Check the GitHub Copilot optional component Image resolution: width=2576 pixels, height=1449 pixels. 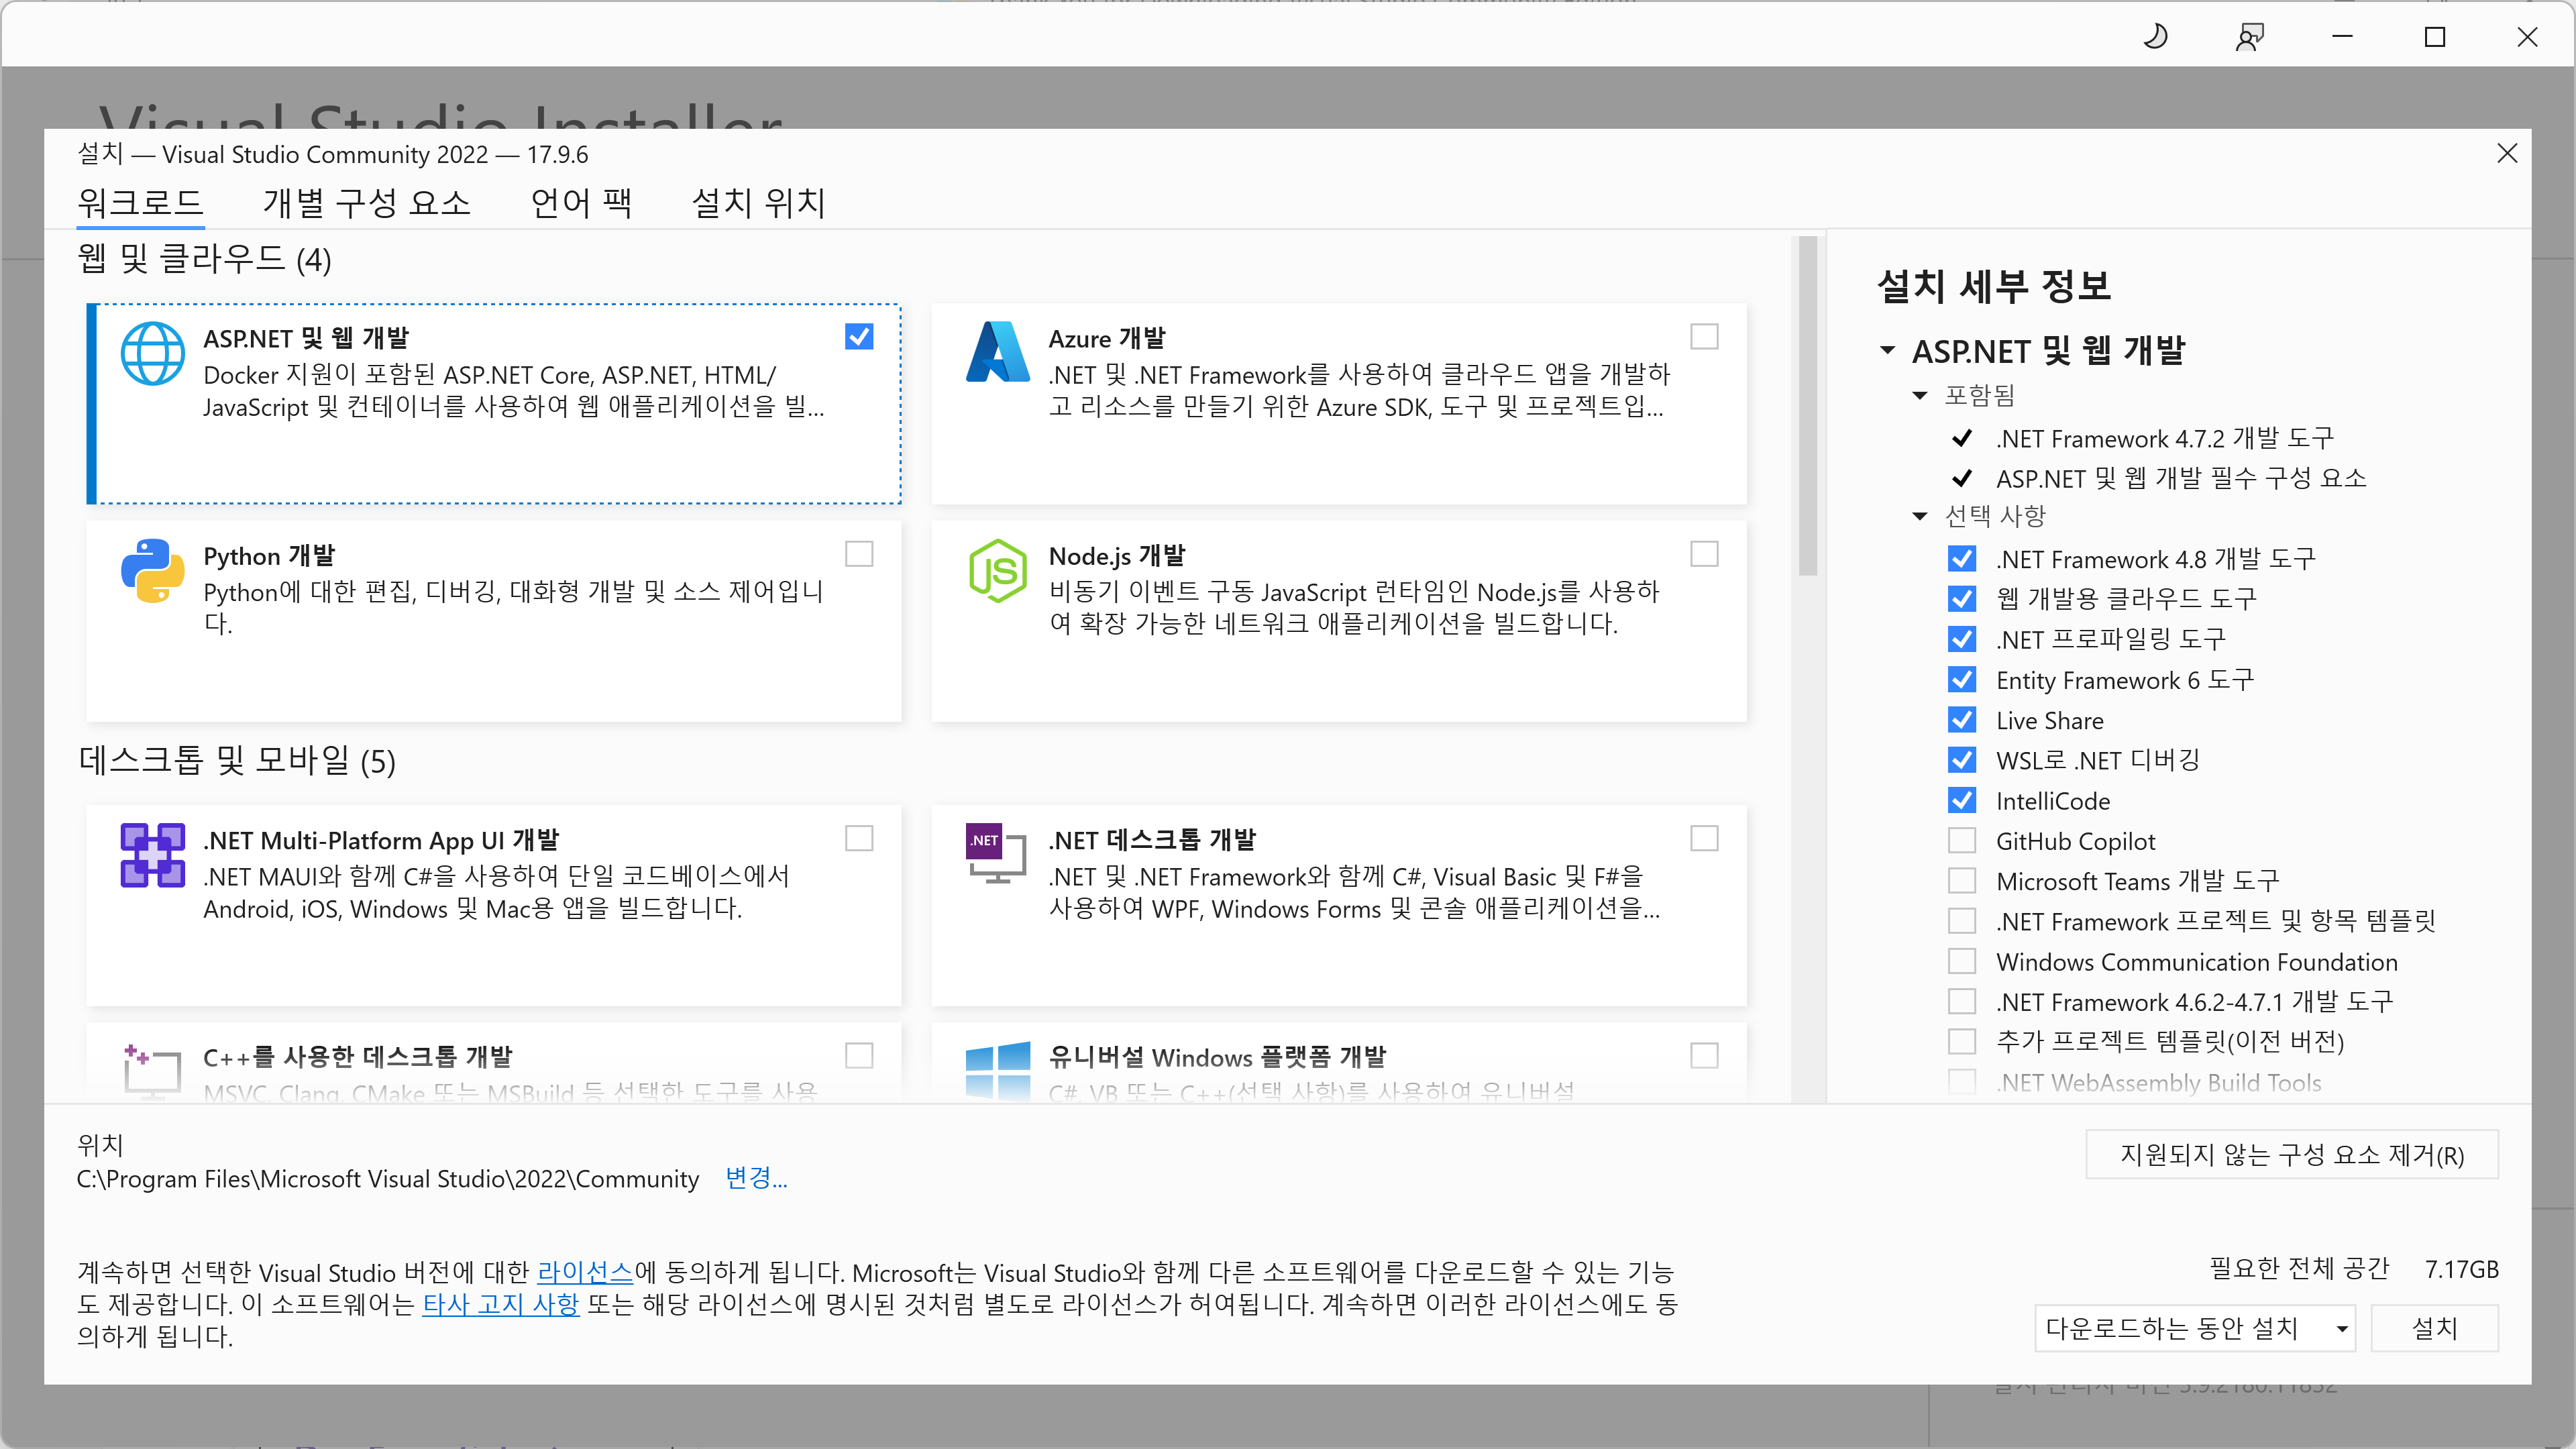pos(1963,840)
